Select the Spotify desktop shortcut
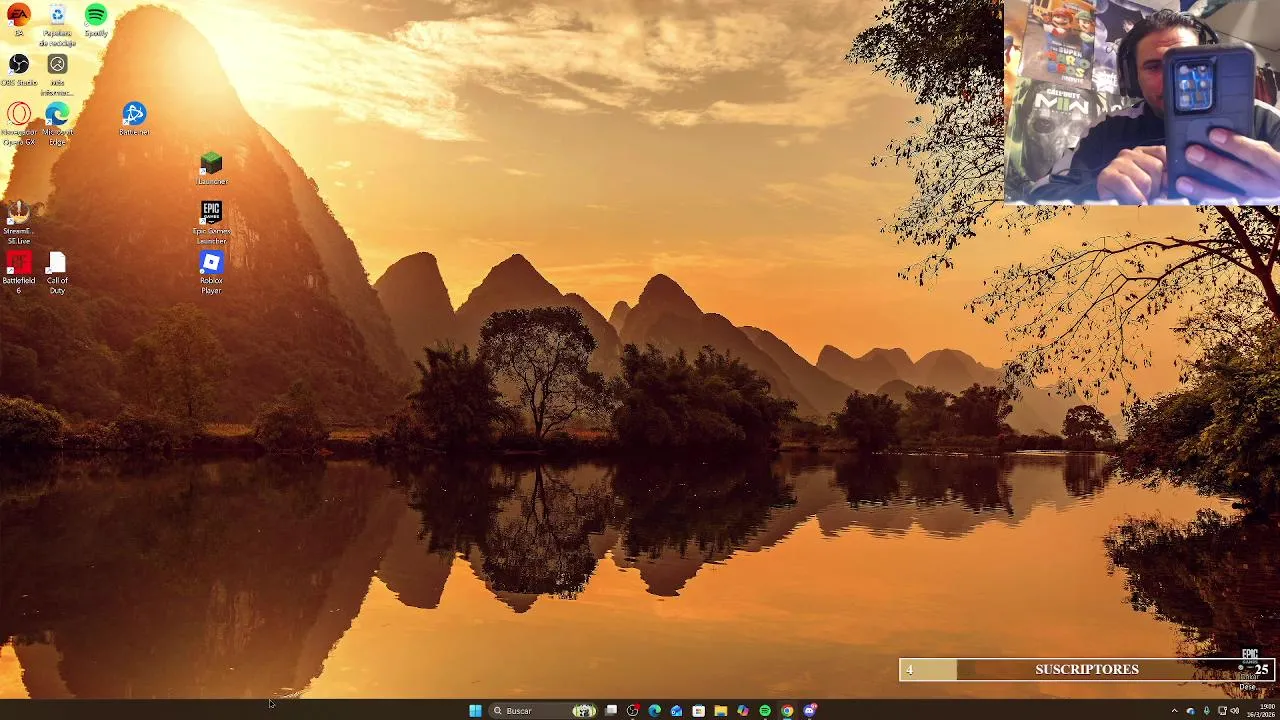 pos(96,20)
